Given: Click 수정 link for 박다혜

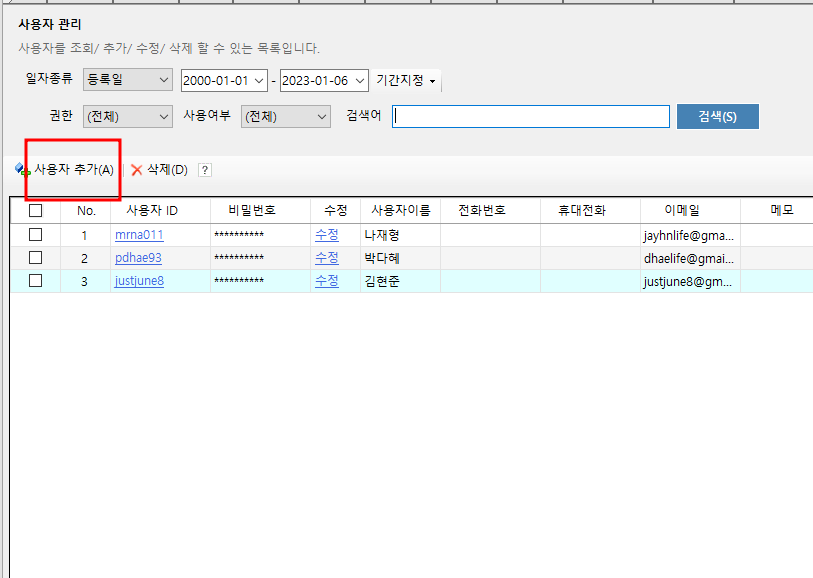Looking at the screenshot, I should 327,258.
